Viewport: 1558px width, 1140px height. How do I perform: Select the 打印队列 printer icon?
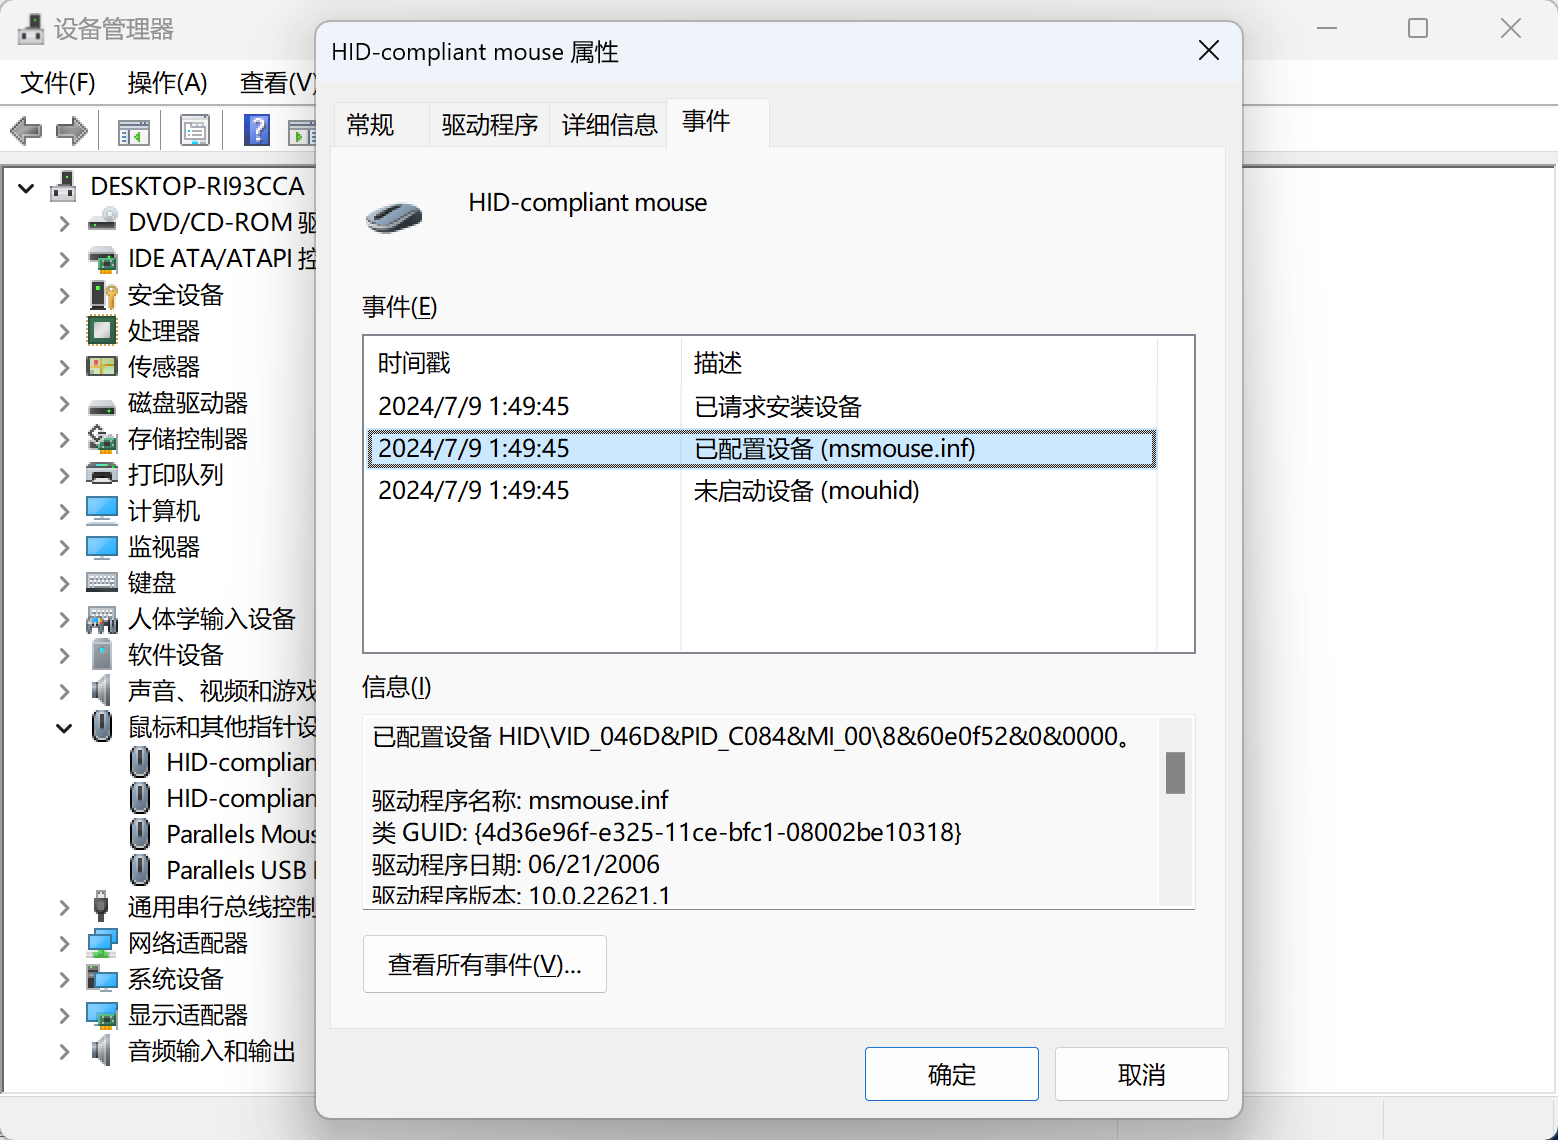[x=102, y=474]
